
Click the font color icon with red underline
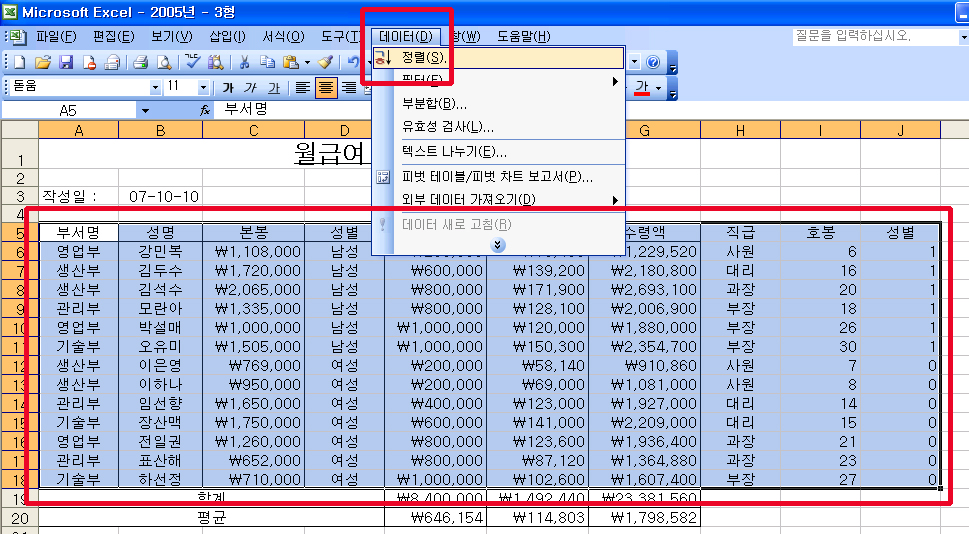click(642, 88)
